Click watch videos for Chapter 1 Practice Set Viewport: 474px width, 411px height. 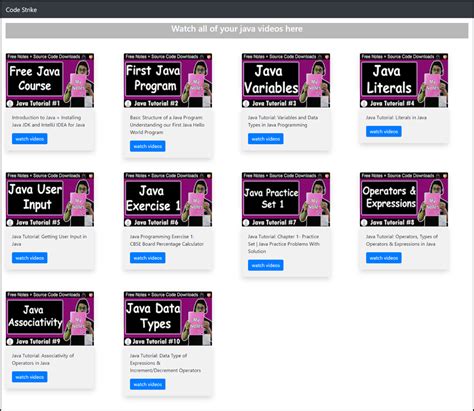266,265
